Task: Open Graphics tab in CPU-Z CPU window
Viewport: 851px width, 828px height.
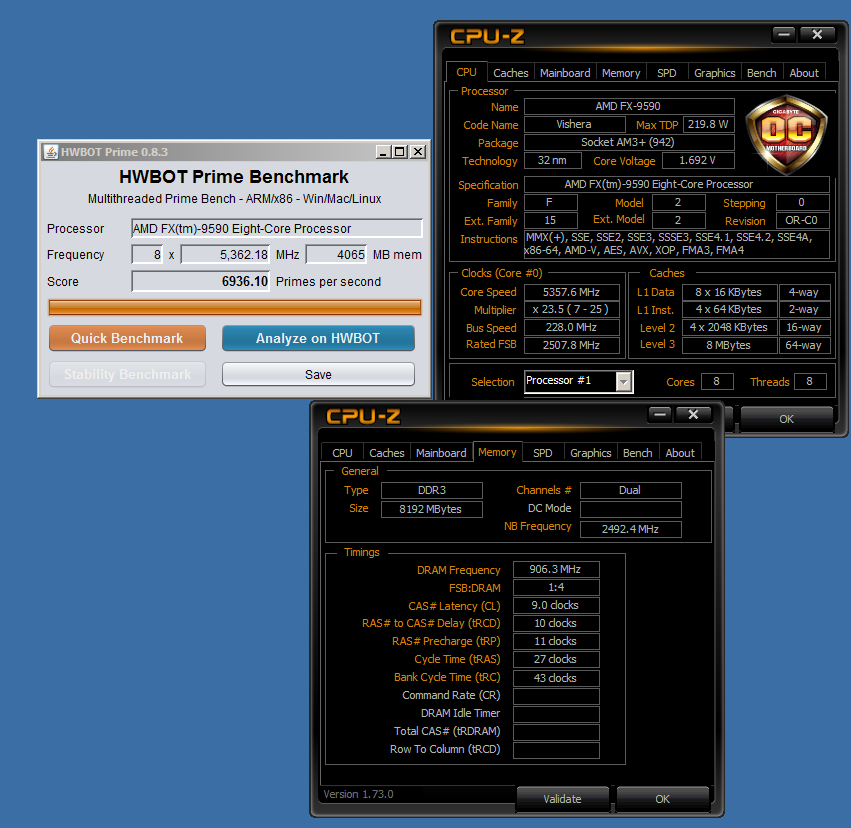Action: (x=714, y=73)
